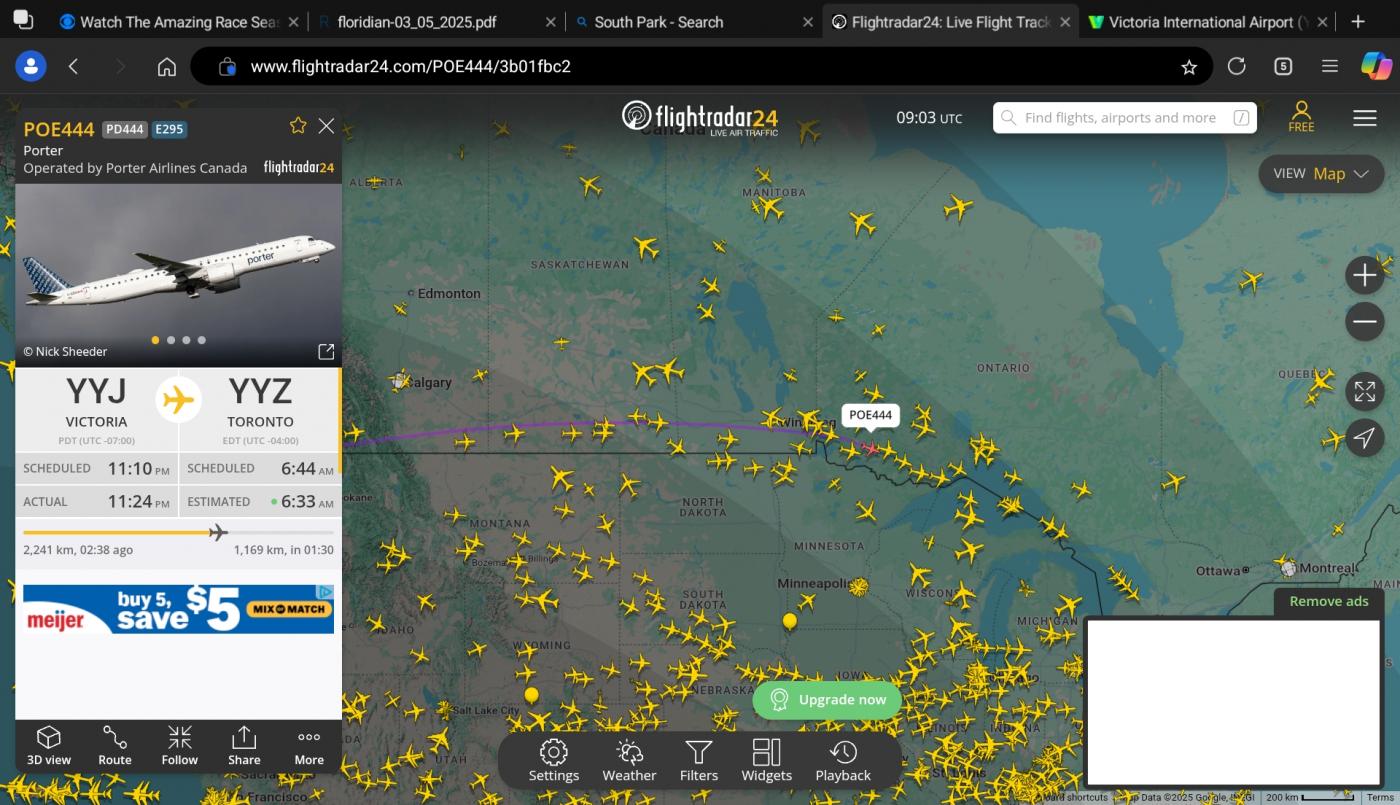Viewport: 1400px width, 805px height.
Task: Follow flight POE444 on the map
Action: 180,746
